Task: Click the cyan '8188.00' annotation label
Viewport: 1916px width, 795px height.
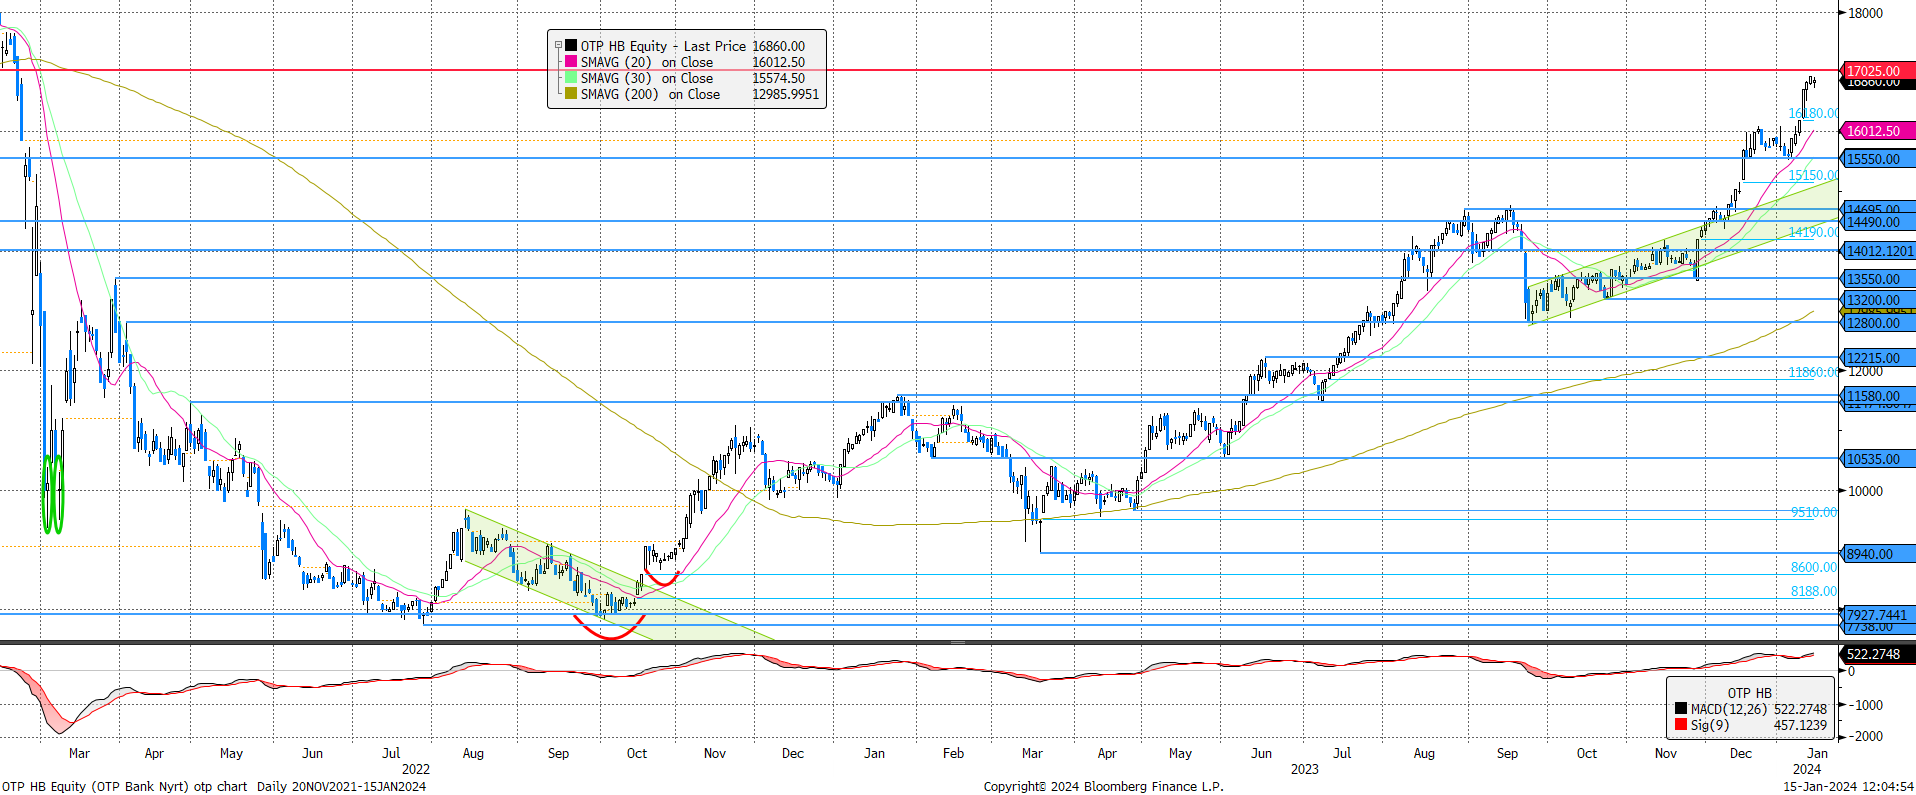Action: tap(1814, 591)
